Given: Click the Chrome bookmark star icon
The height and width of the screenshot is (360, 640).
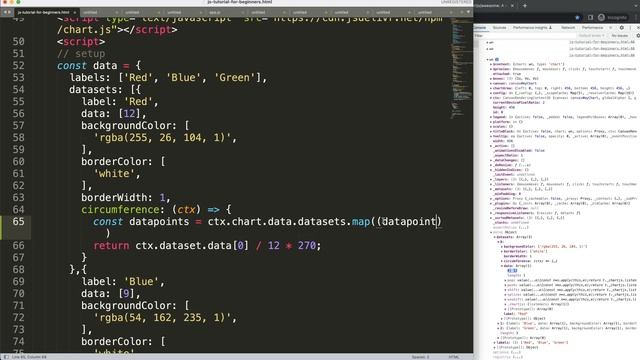Looking at the screenshot, I should click(x=577, y=18).
